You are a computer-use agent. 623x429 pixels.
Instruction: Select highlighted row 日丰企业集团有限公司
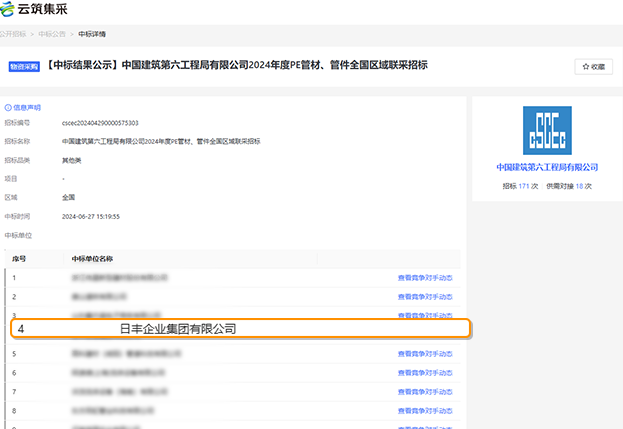[x=178, y=328]
